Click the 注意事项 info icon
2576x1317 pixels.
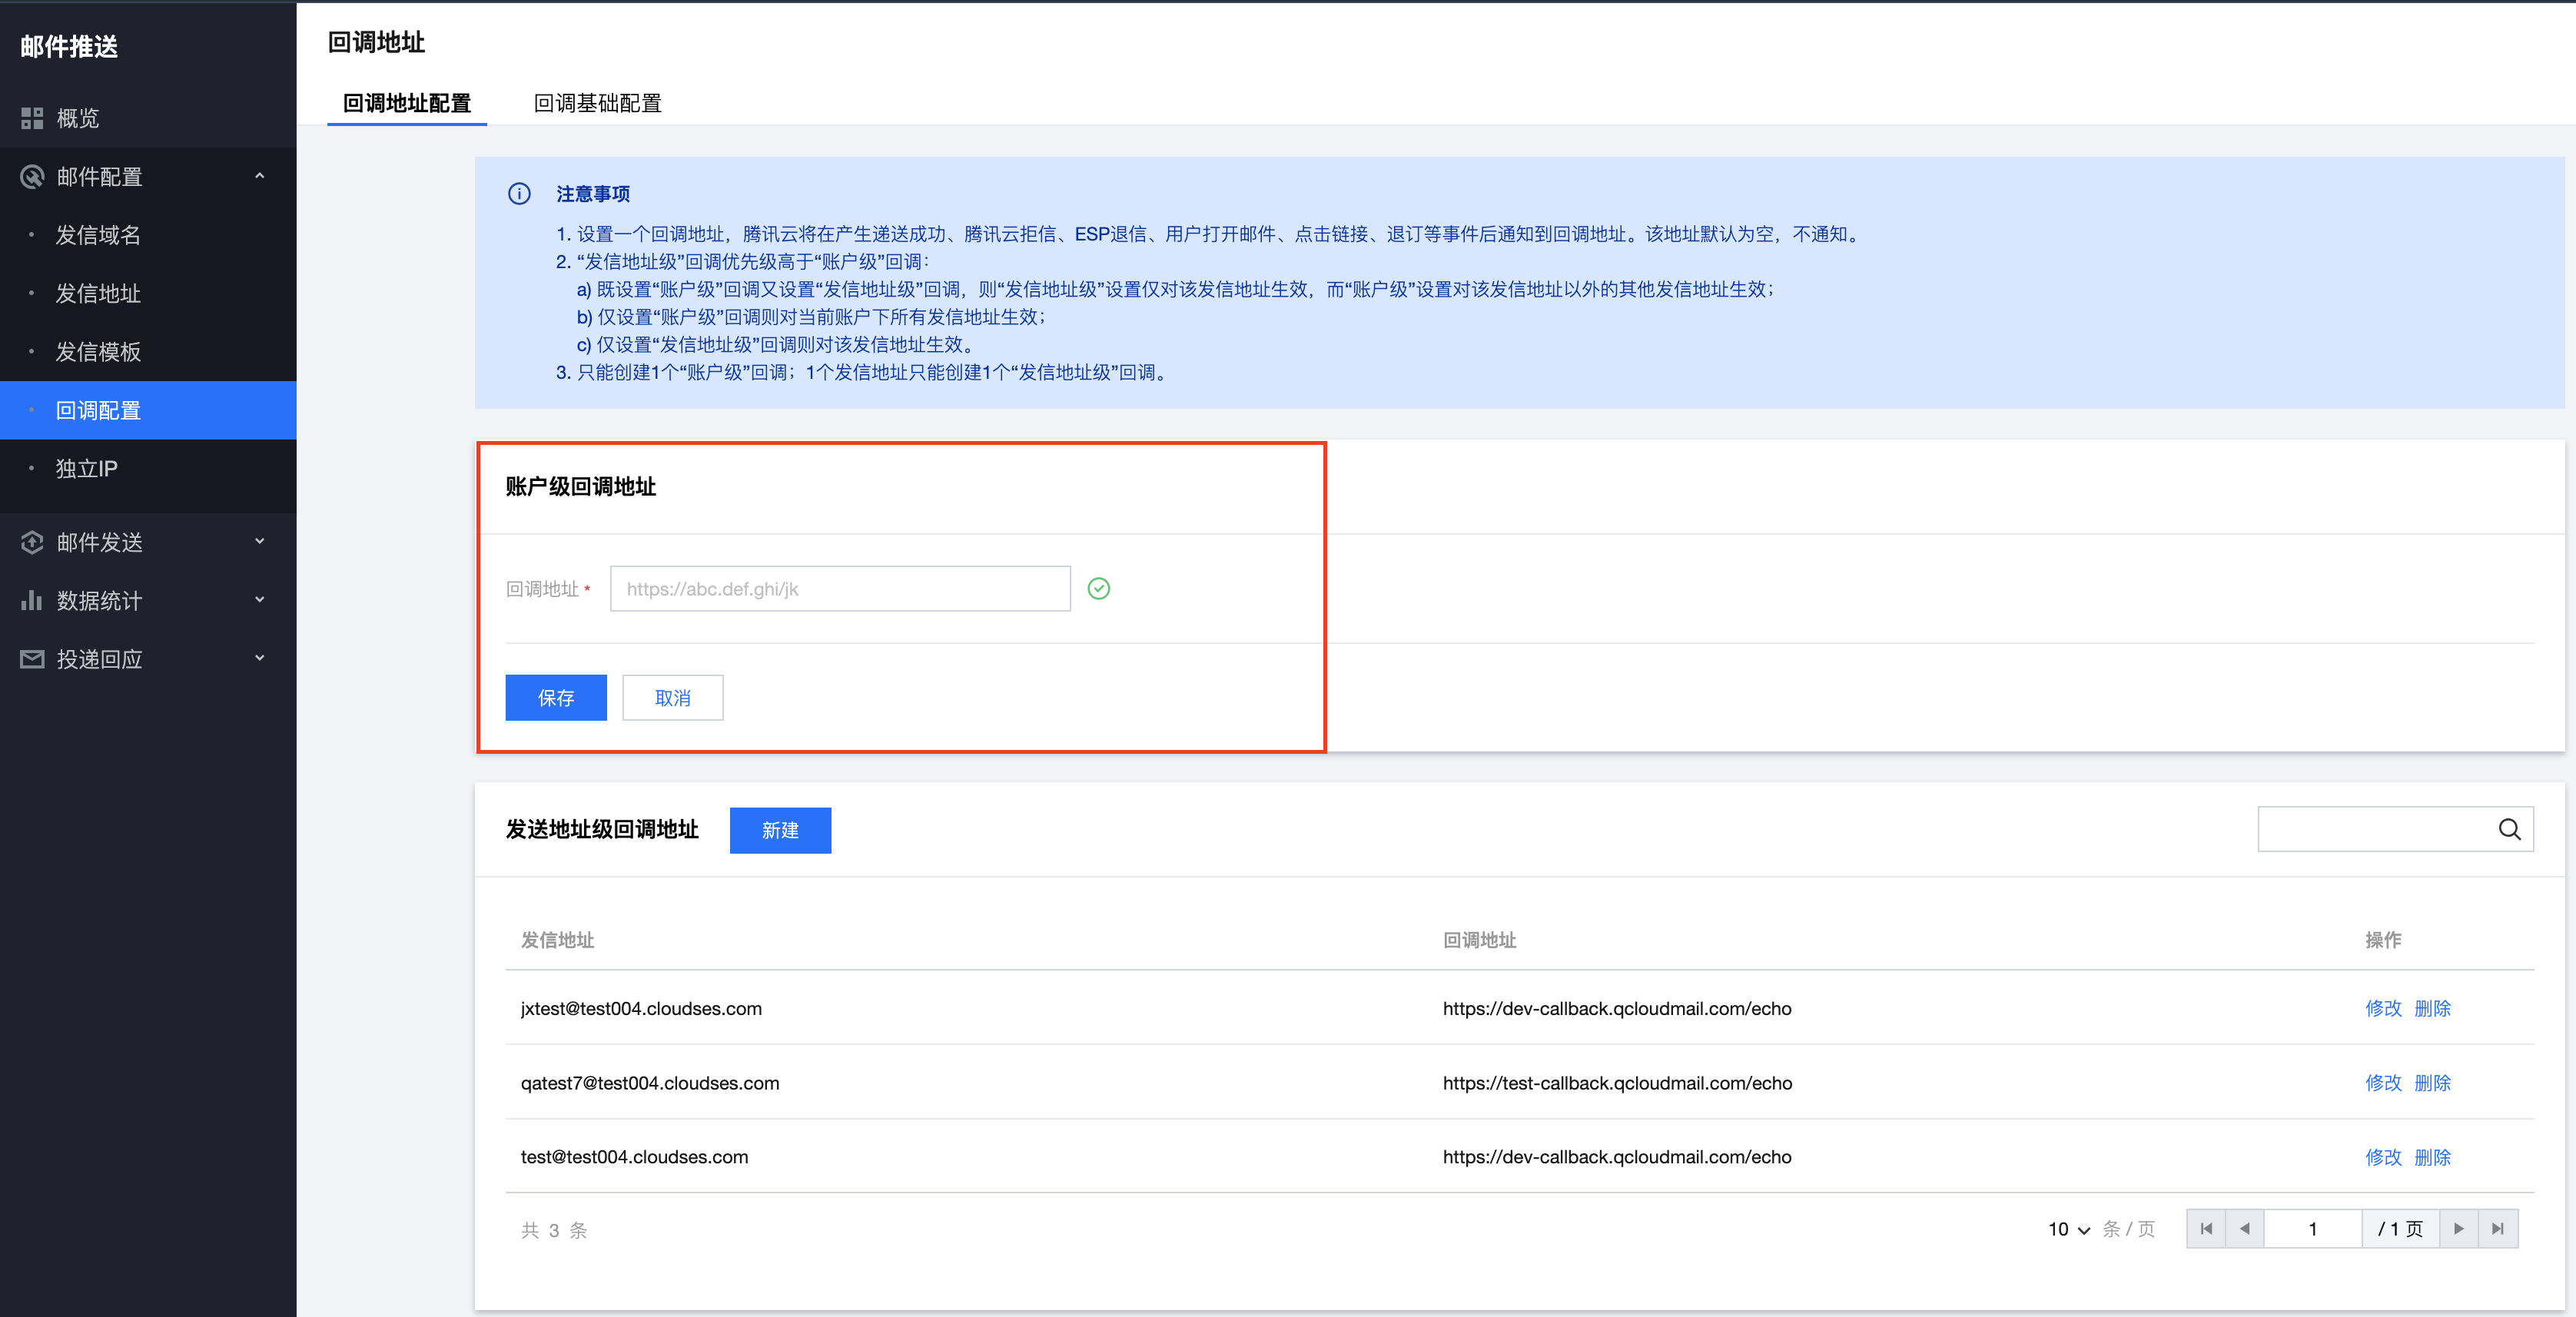(519, 194)
